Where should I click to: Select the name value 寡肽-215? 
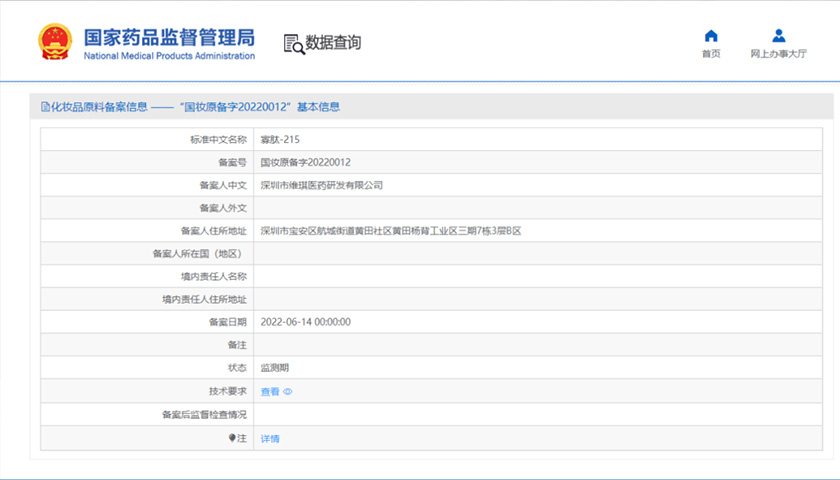click(280, 139)
